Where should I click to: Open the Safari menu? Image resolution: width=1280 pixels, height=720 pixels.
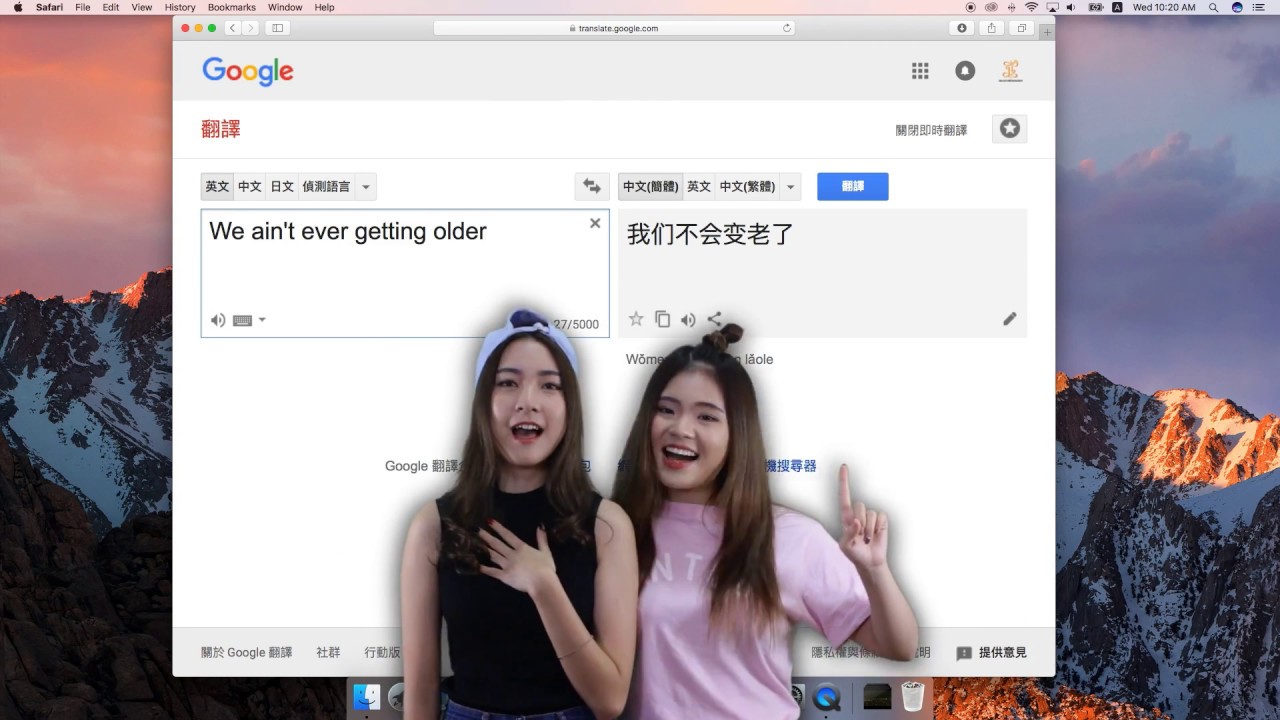(x=50, y=7)
